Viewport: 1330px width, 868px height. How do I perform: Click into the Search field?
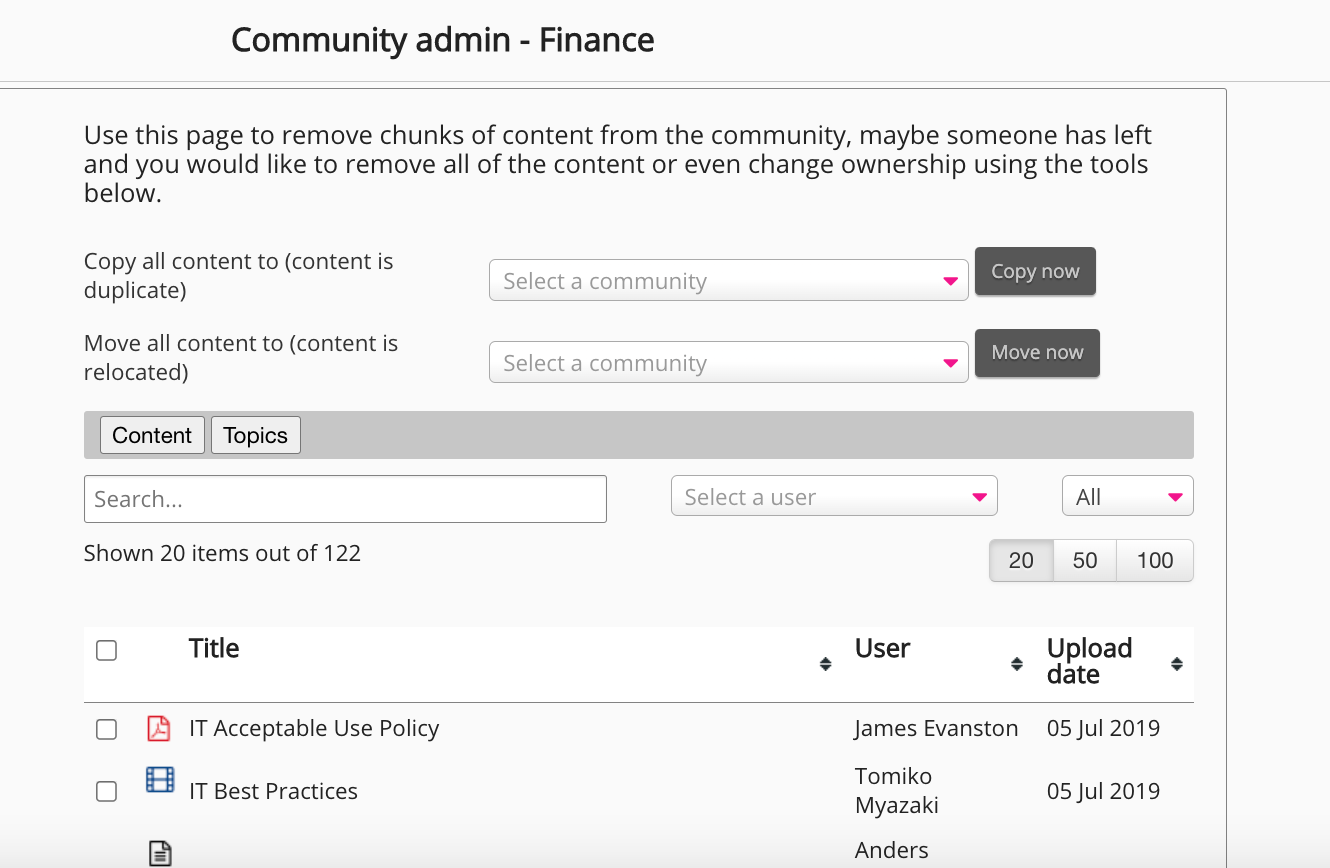click(345, 499)
